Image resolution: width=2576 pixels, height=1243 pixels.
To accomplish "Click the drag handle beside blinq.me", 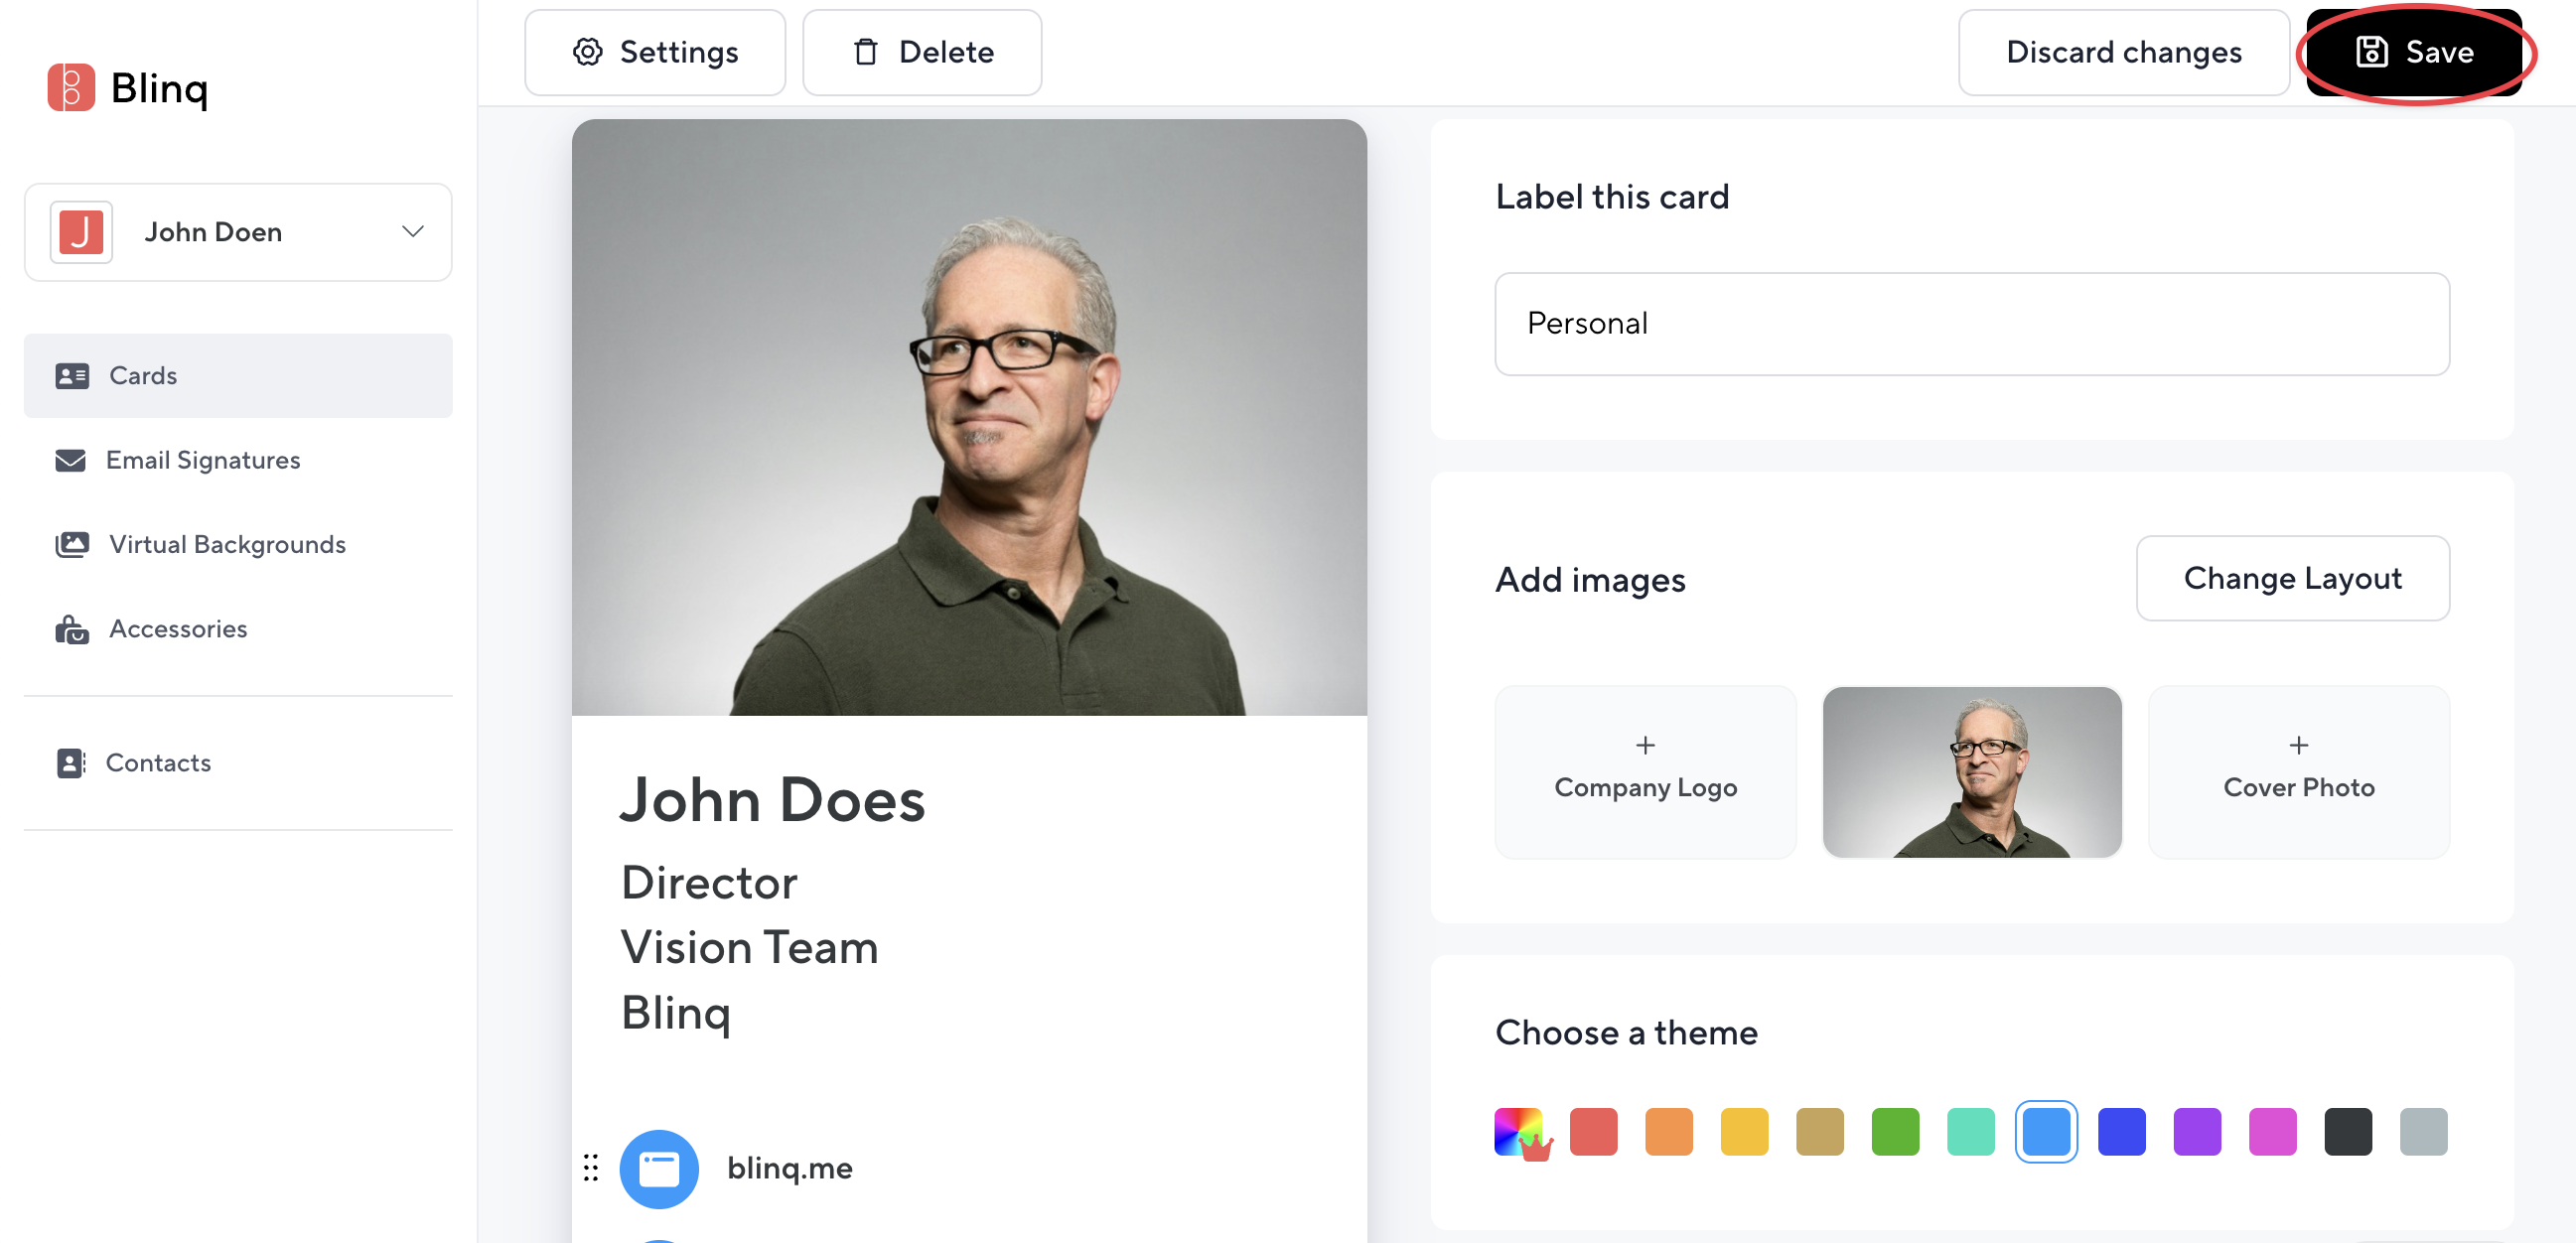I will (x=591, y=1167).
